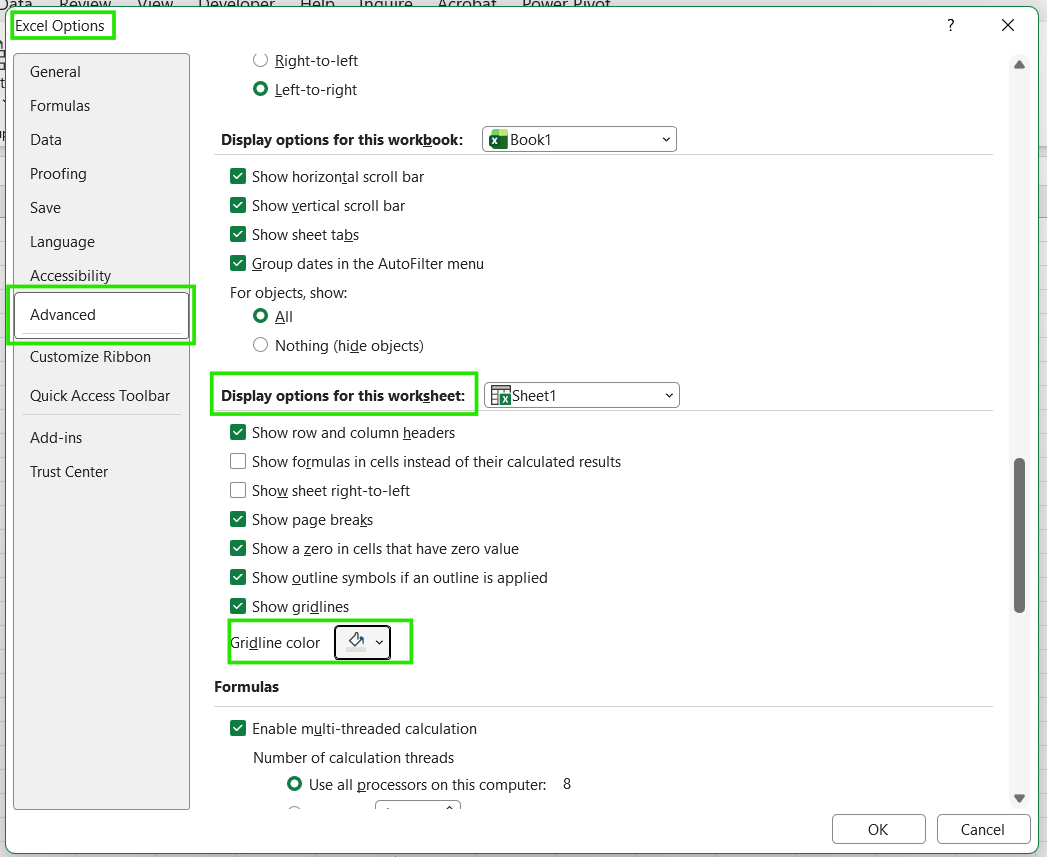Select the Right-to-left direction option
The height and width of the screenshot is (857, 1047).
pos(260,60)
